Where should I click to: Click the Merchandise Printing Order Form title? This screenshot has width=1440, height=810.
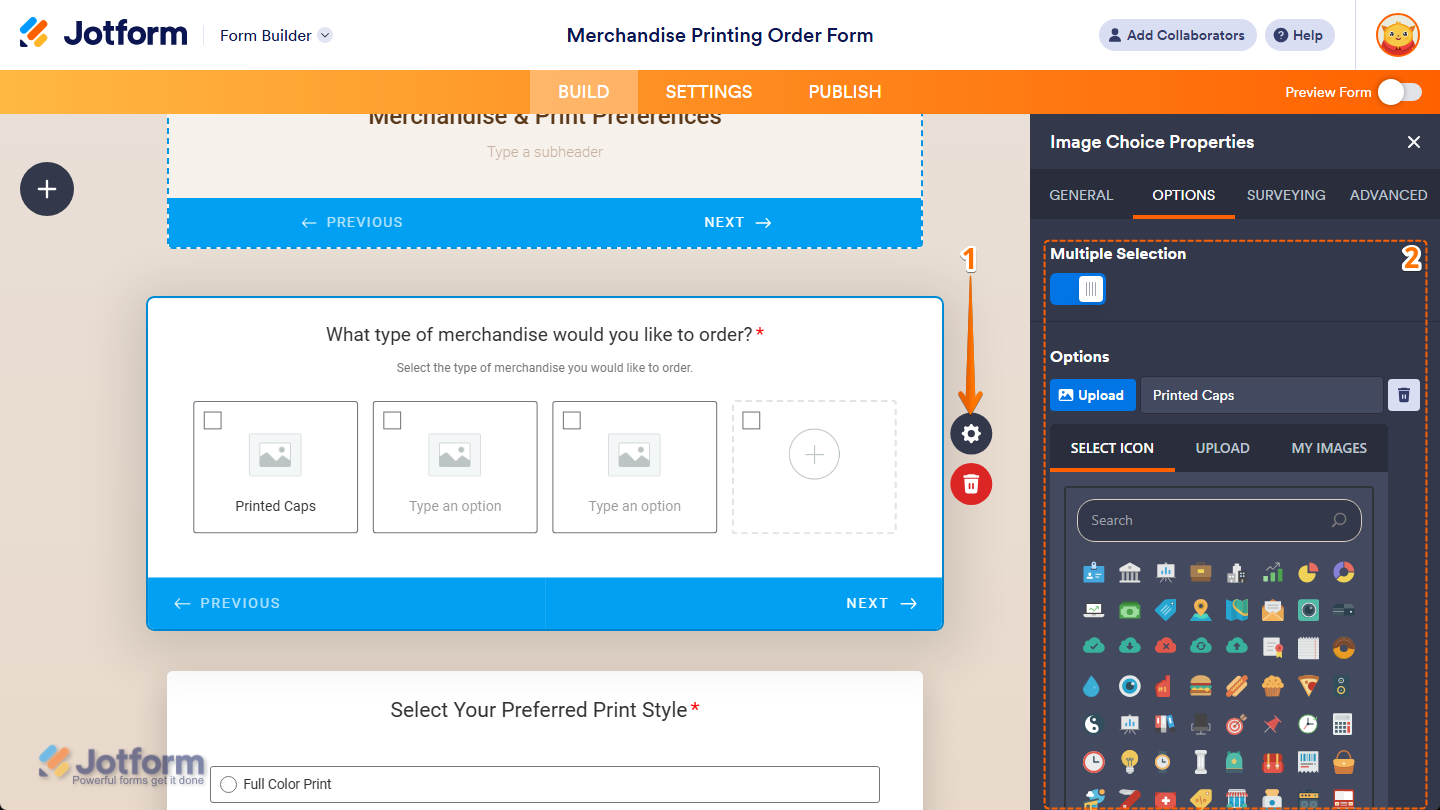tap(720, 35)
